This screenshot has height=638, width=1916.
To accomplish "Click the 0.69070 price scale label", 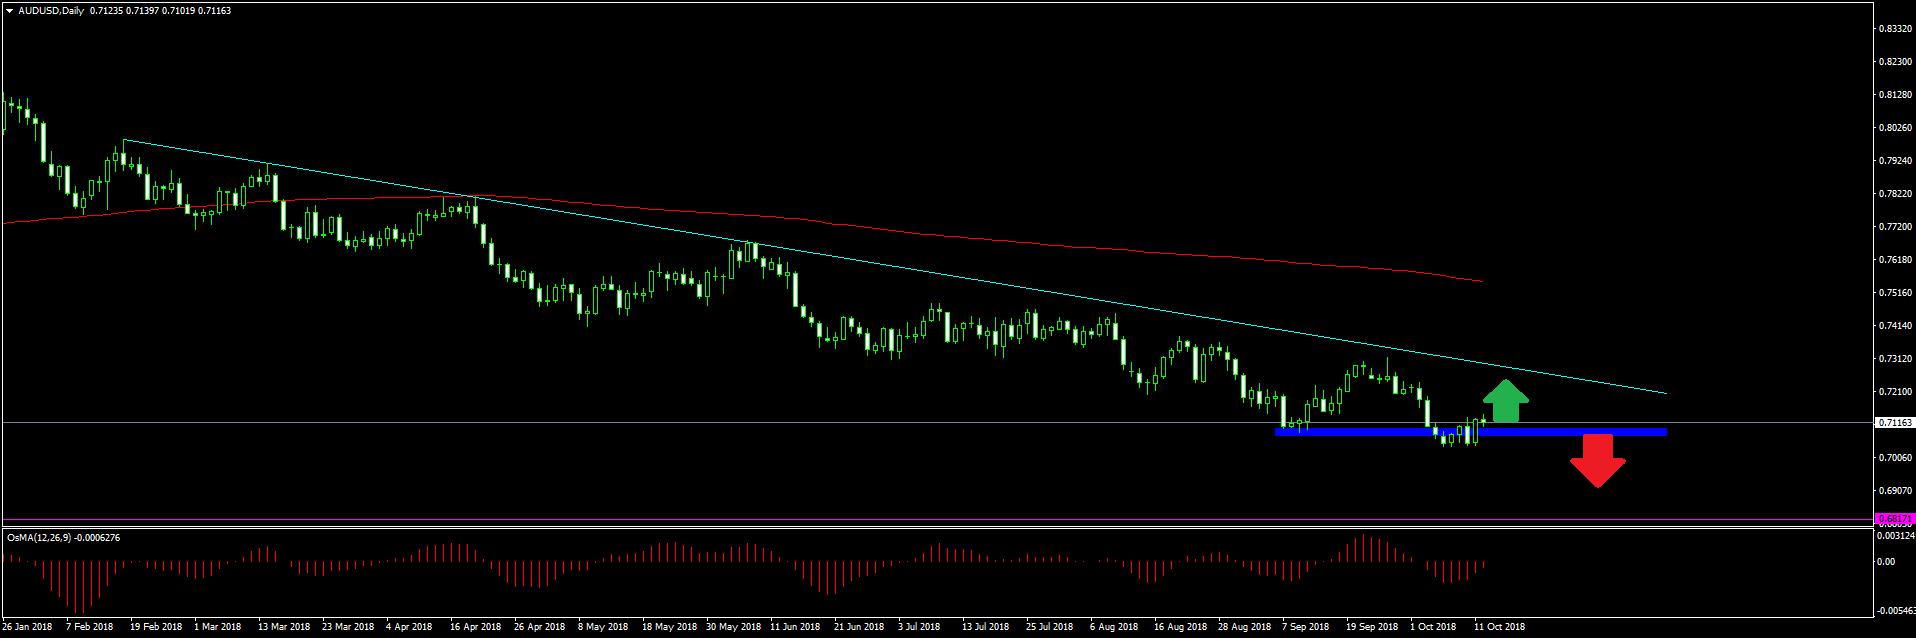I will pyautogui.click(x=1896, y=491).
